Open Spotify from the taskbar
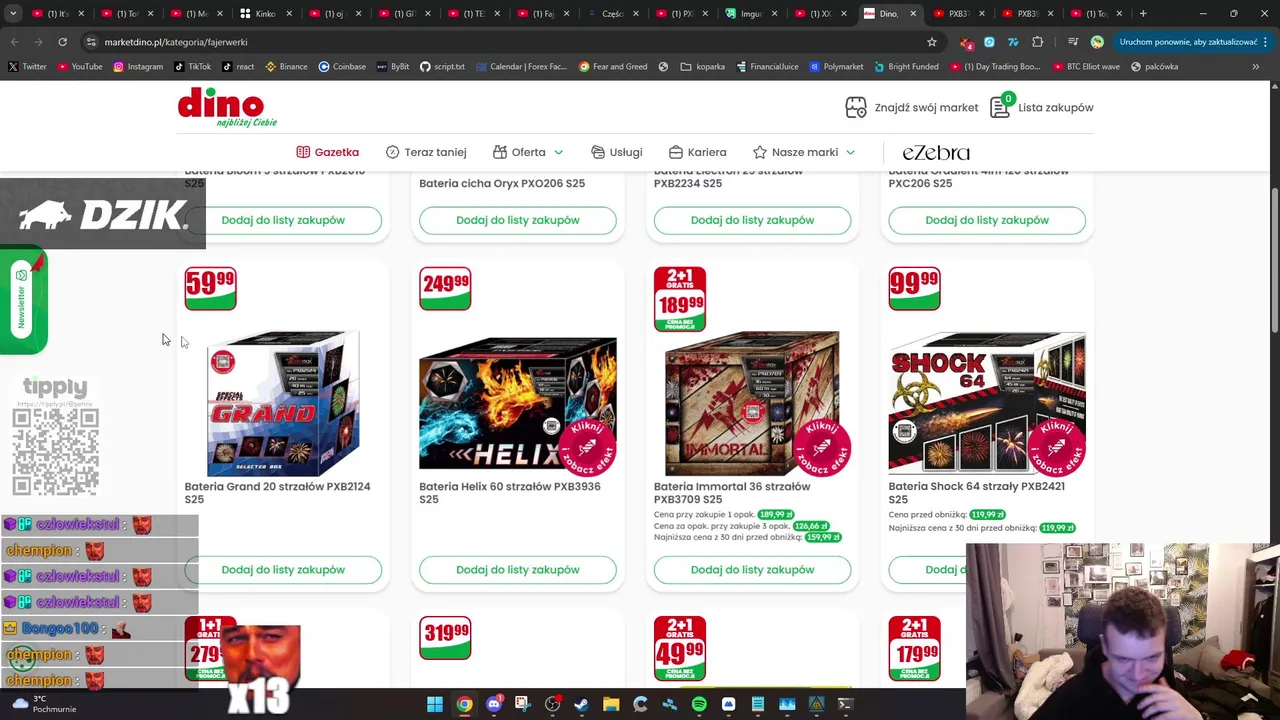 [699, 704]
